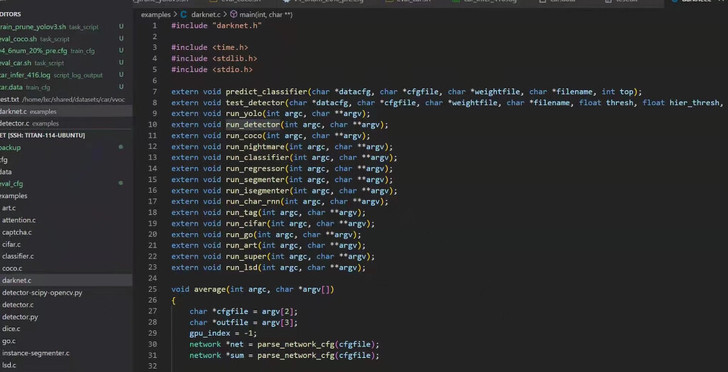Click the U git status badge for eval_coco.sh
This screenshot has width=728, height=372.
(x=121, y=39)
